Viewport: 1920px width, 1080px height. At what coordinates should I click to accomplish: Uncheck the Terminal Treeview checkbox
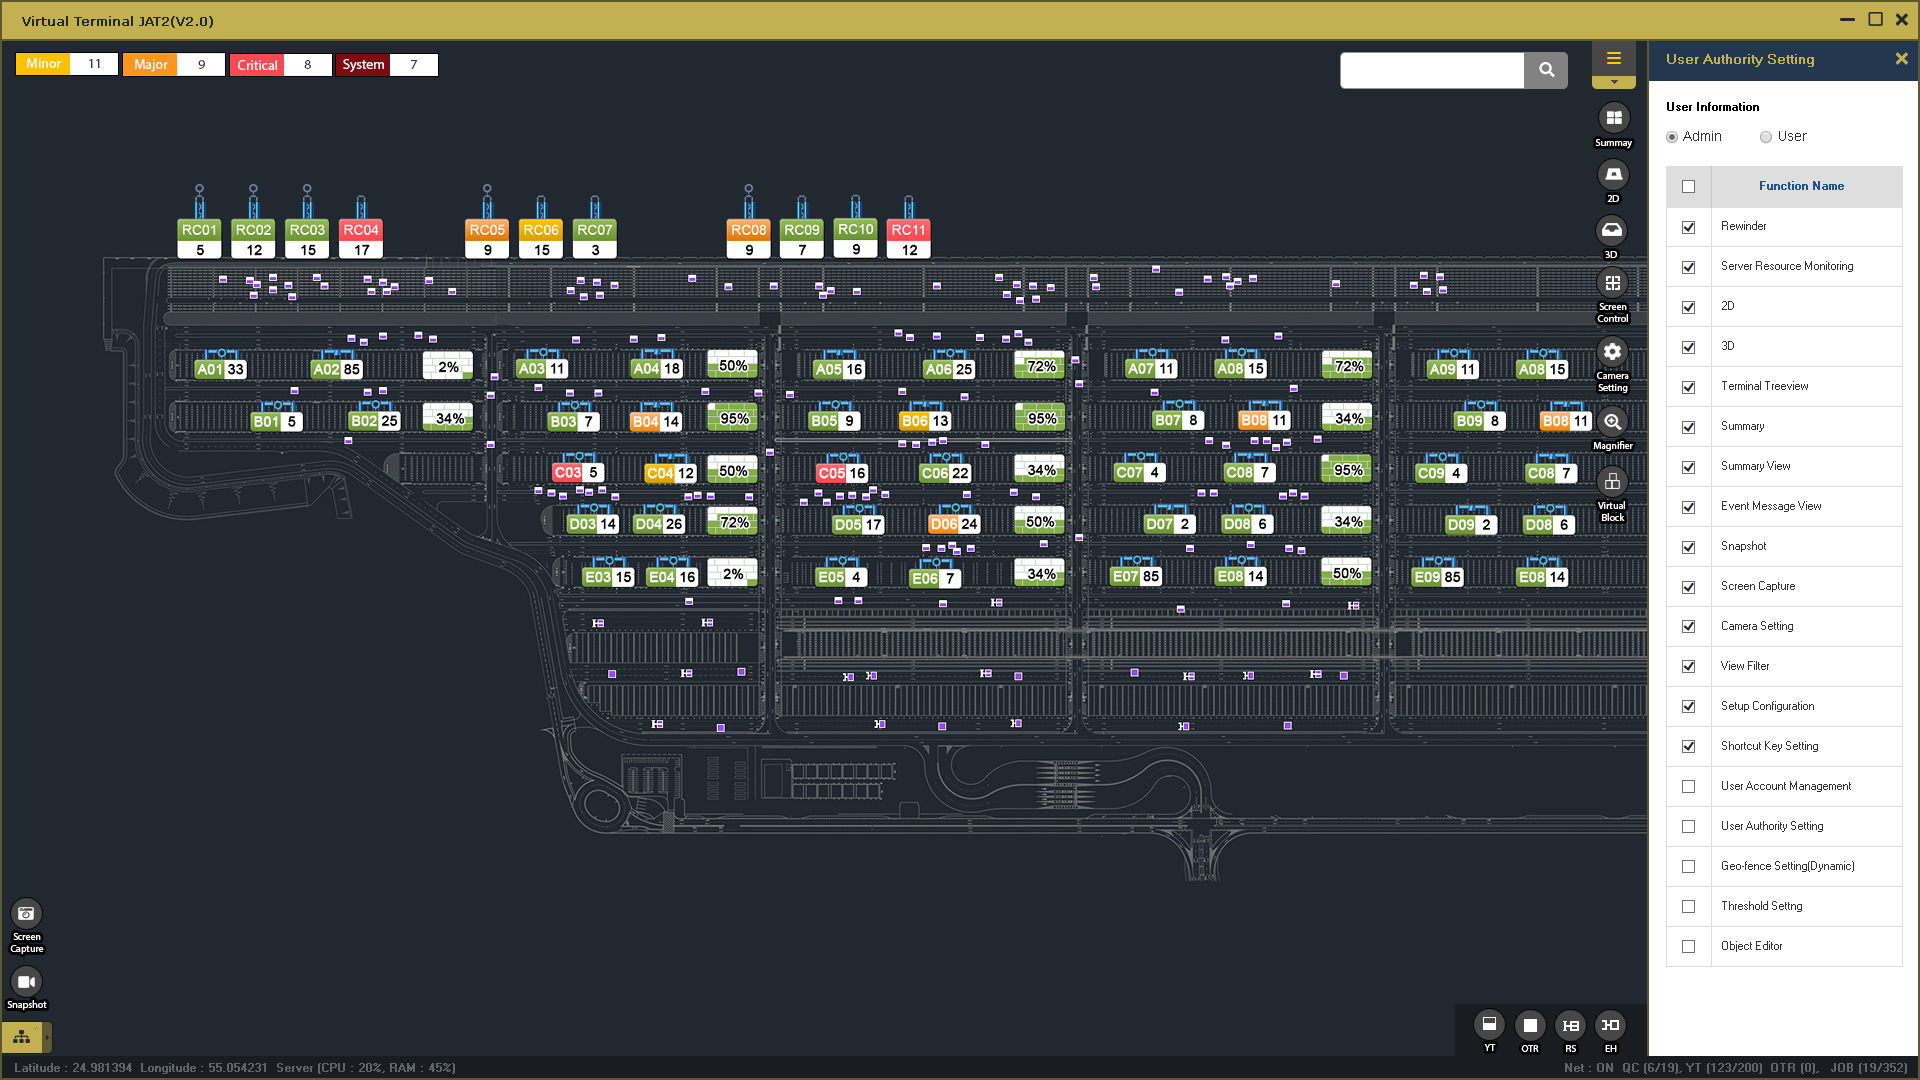pyautogui.click(x=1689, y=387)
